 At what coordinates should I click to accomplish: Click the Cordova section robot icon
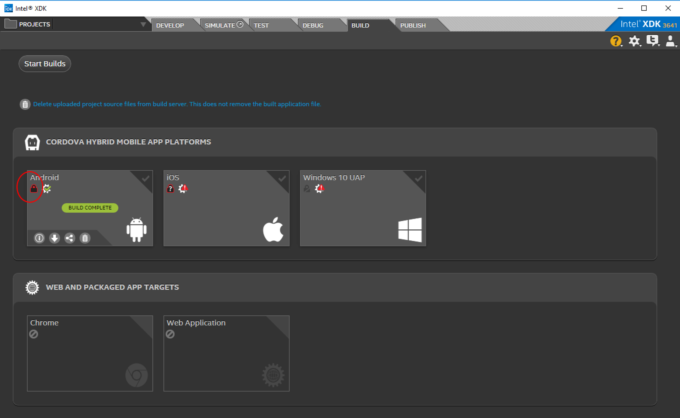point(32,143)
